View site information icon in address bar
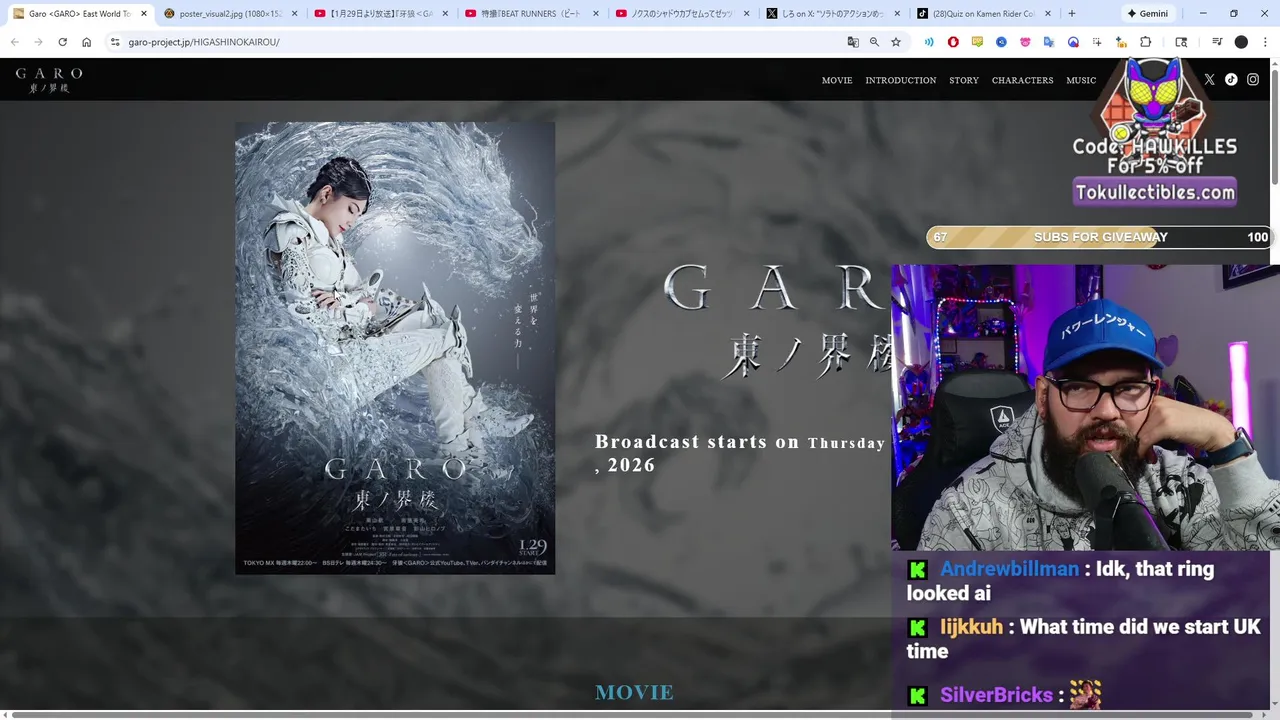 coord(115,42)
